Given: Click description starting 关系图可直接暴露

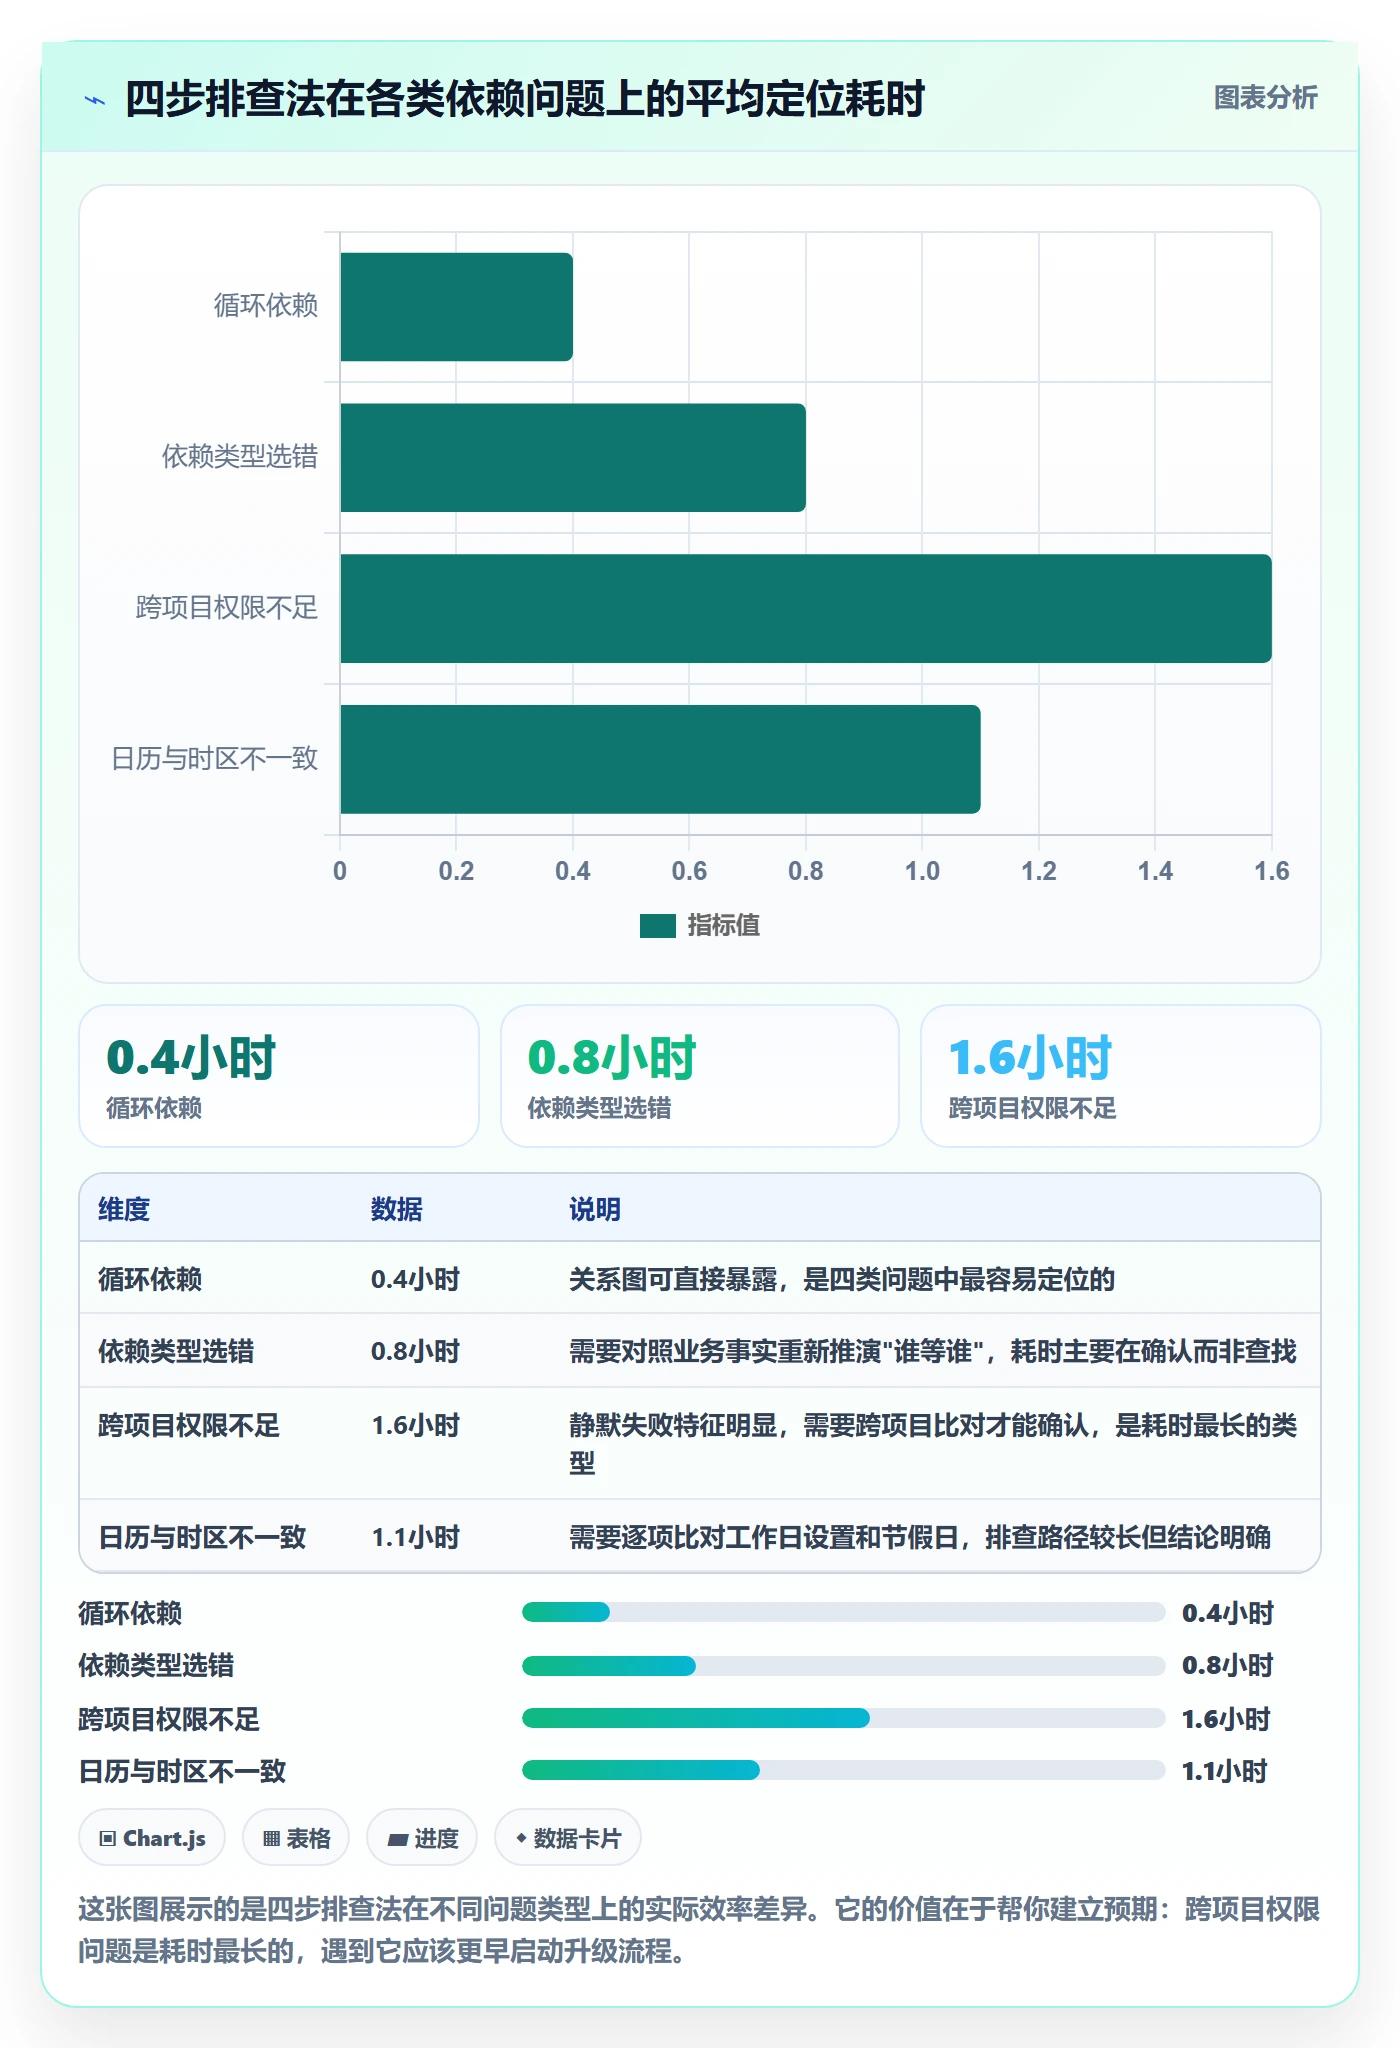Looking at the screenshot, I should point(842,1279).
